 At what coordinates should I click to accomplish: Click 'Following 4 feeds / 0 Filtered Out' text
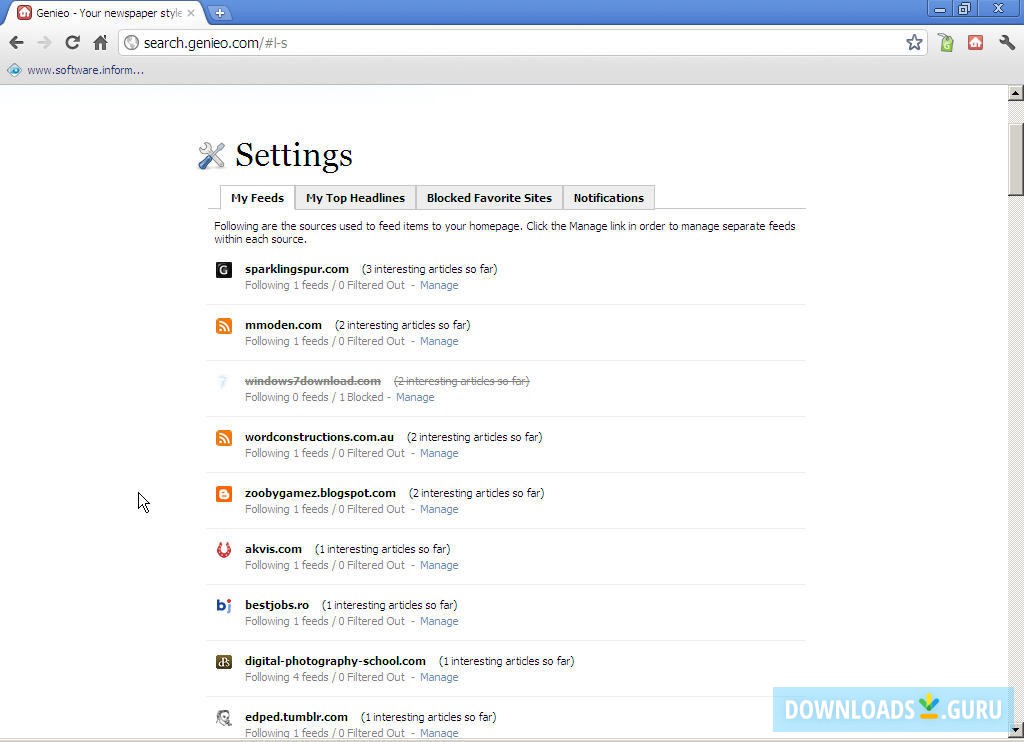click(325, 677)
